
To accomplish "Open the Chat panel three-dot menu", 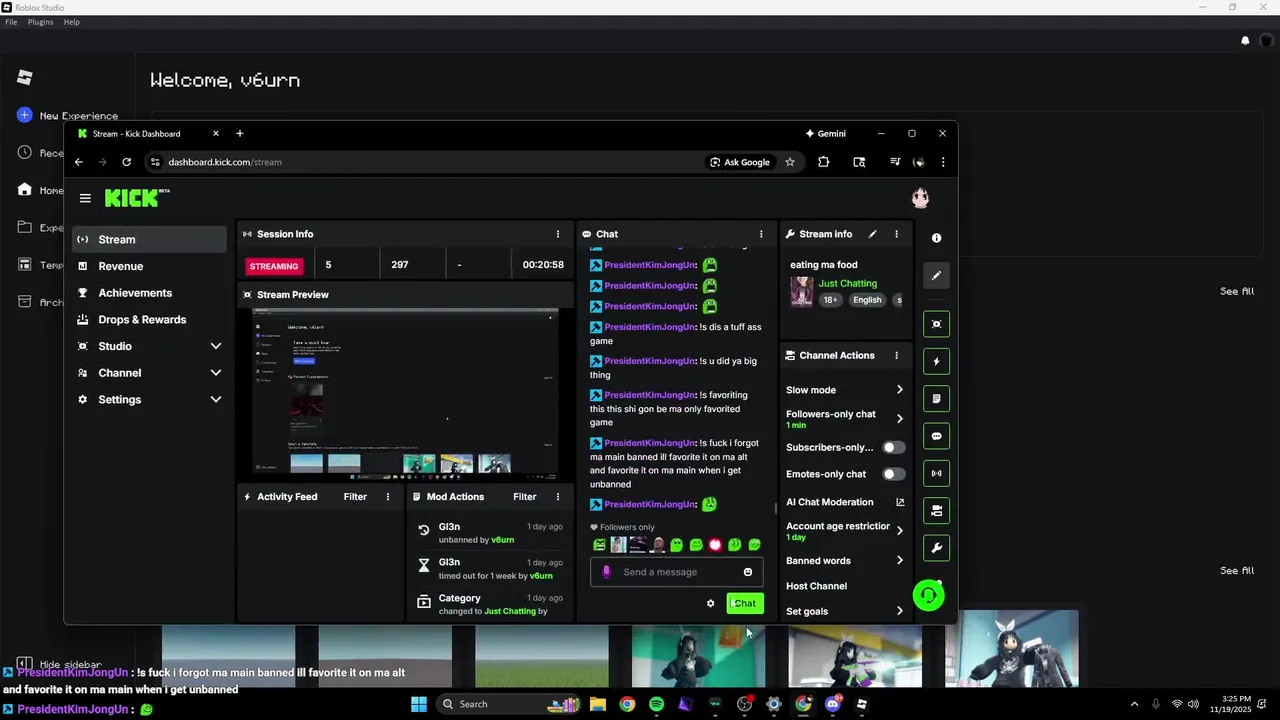I will pos(761,234).
